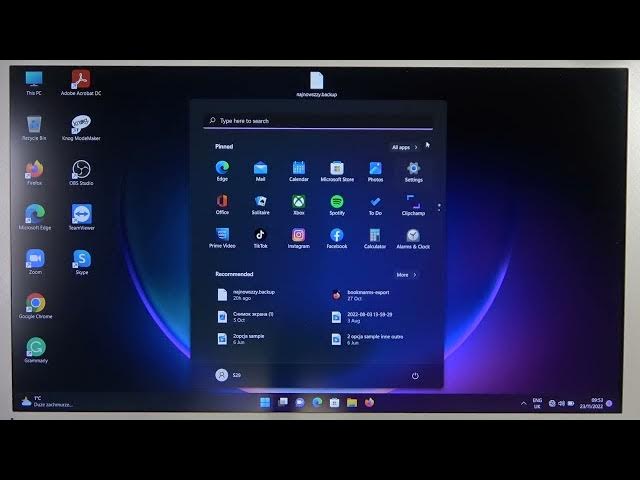This screenshot has width=640, height=480.
Task: Open Microsoft Store pinned app
Action: (x=337, y=171)
